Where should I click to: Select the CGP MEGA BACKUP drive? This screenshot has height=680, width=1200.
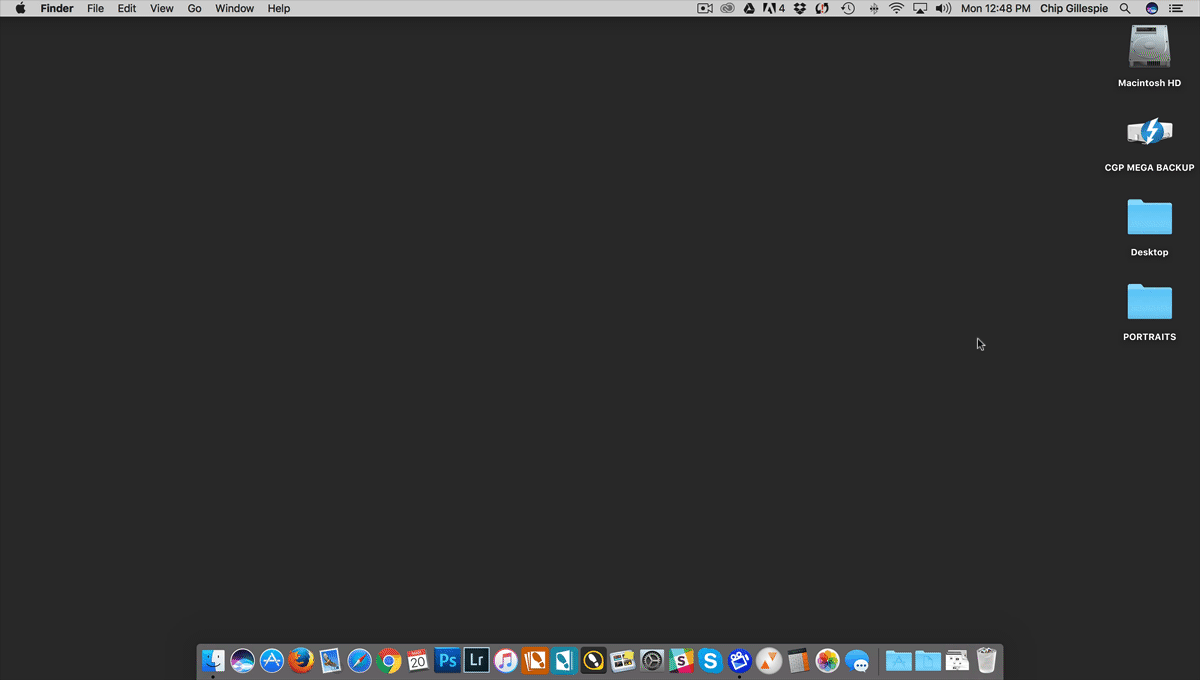[x=1149, y=132]
